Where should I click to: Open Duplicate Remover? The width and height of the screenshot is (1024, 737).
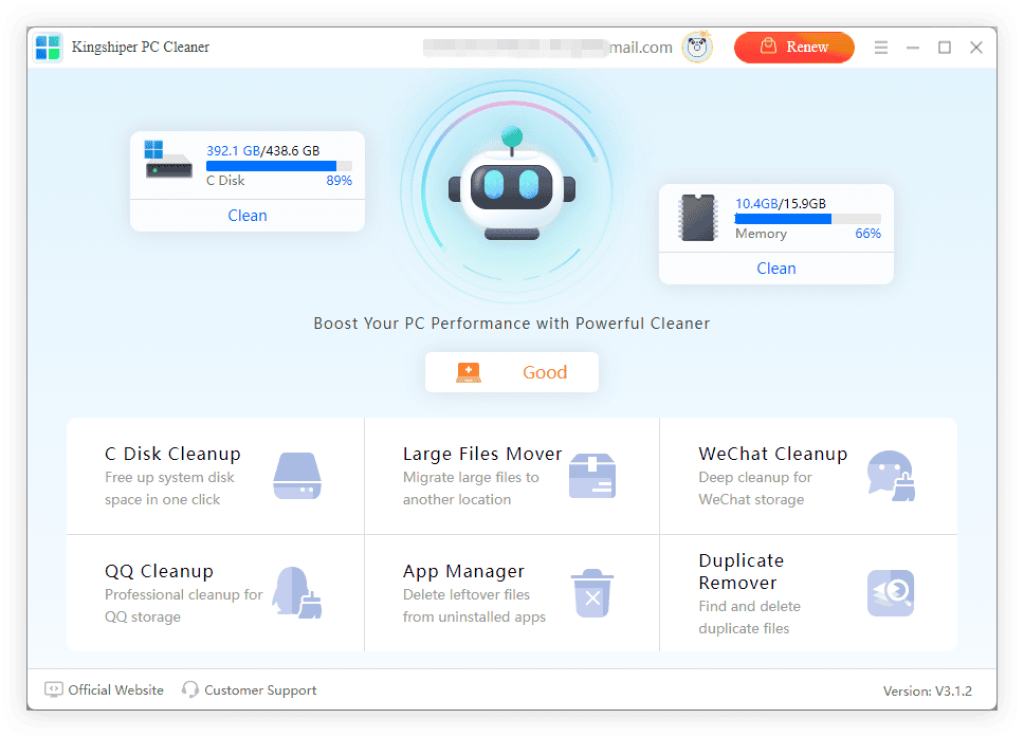click(x=808, y=593)
